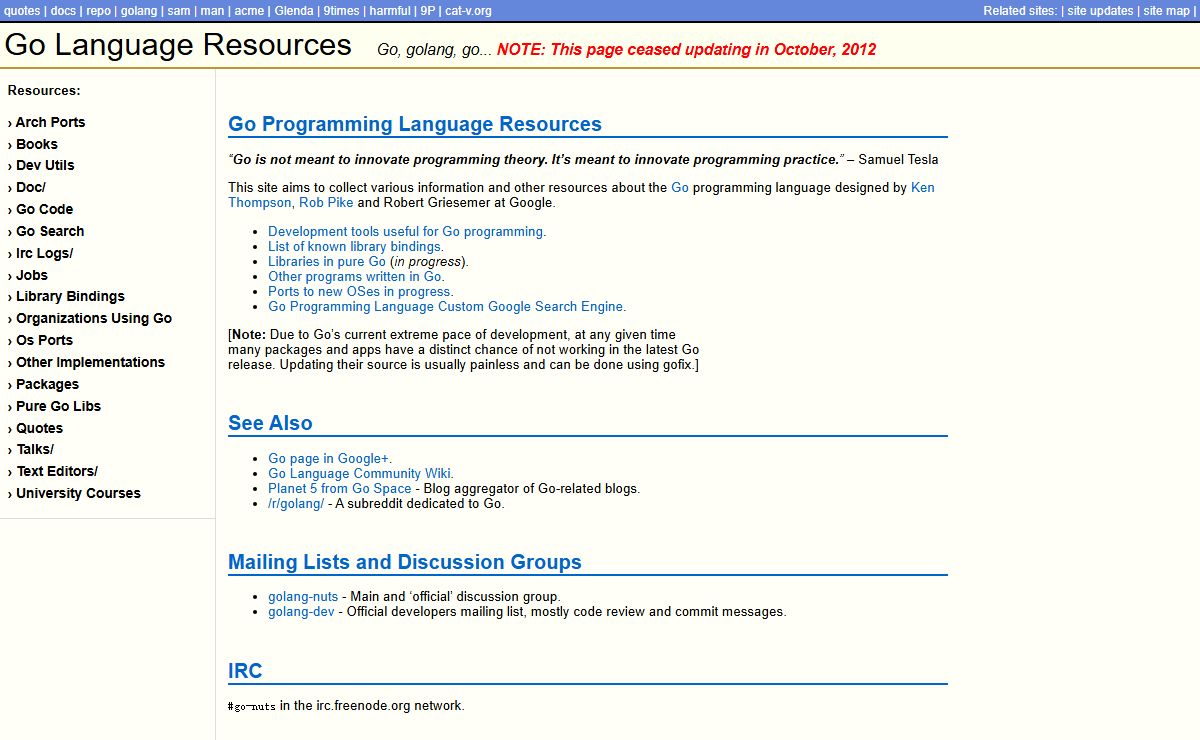The width and height of the screenshot is (1200, 740).
Task: Open man in the top navigation
Action: coord(212,11)
